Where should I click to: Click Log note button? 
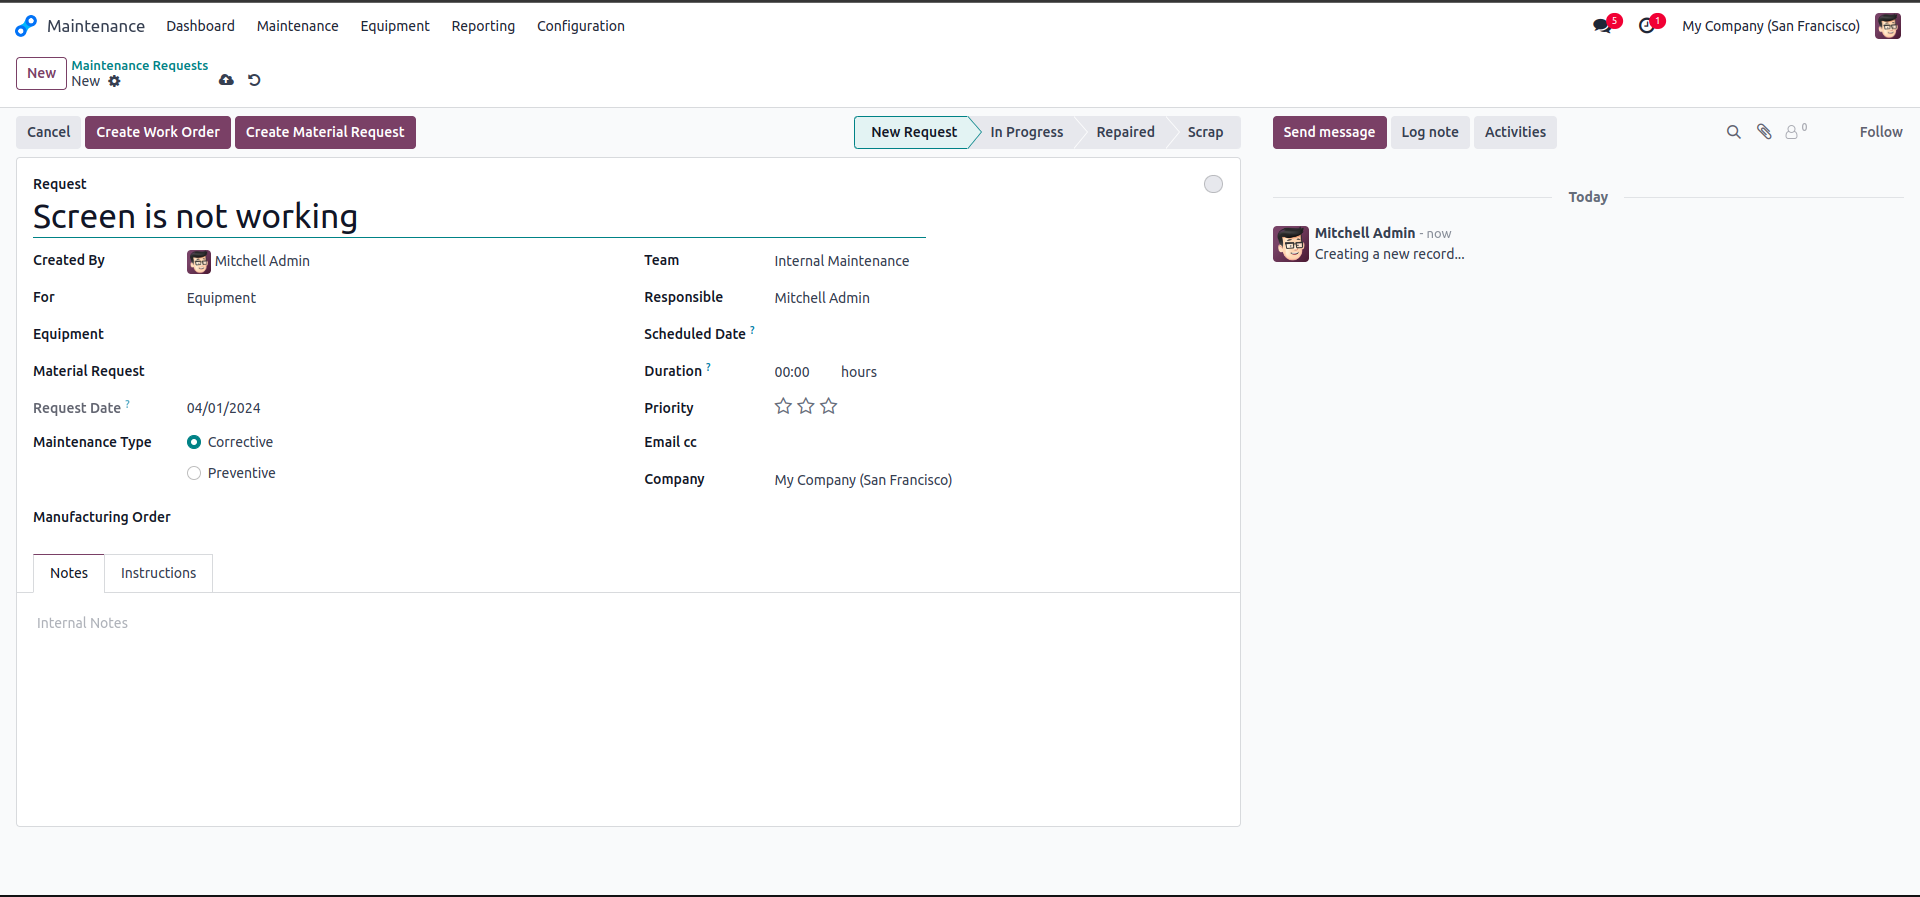click(1430, 132)
